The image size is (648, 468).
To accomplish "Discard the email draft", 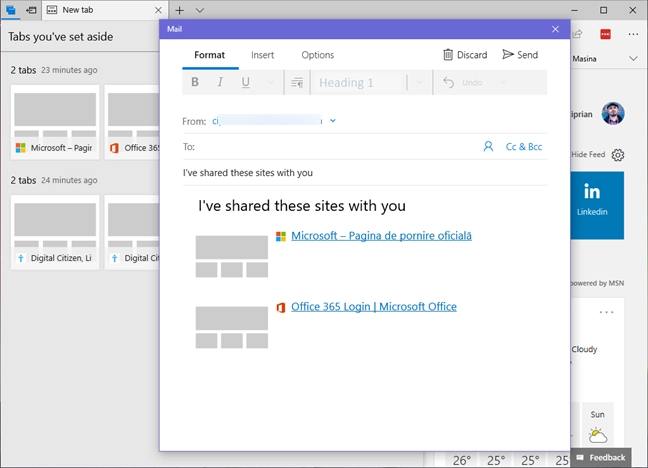I will pos(465,55).
